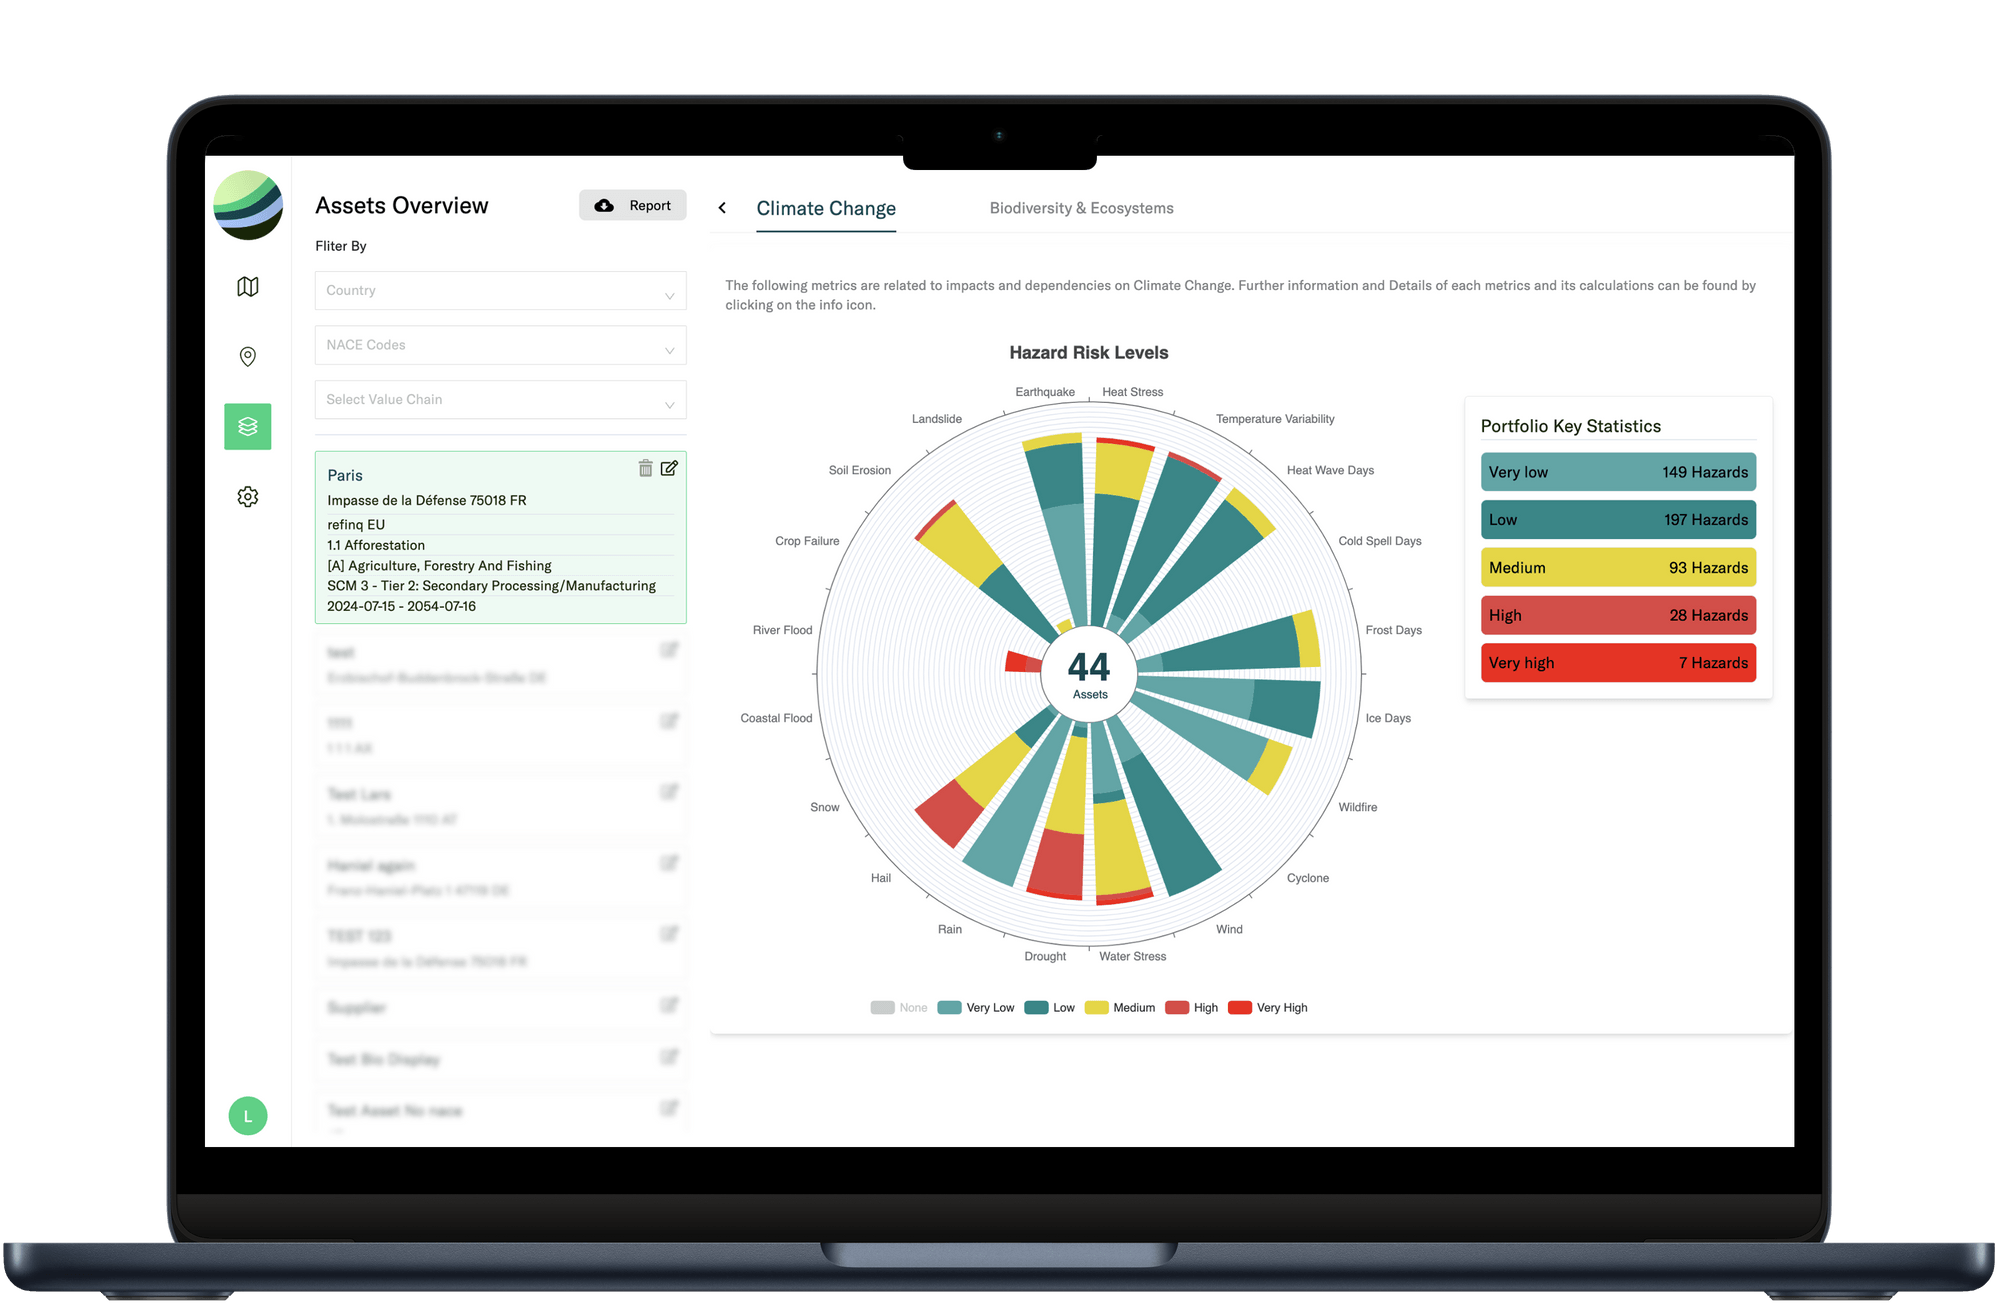Image resolution: width=2000 pixels, height=1304 pixels.
Task: Toggle the Very Low series in the legend
Action: 976,1008
